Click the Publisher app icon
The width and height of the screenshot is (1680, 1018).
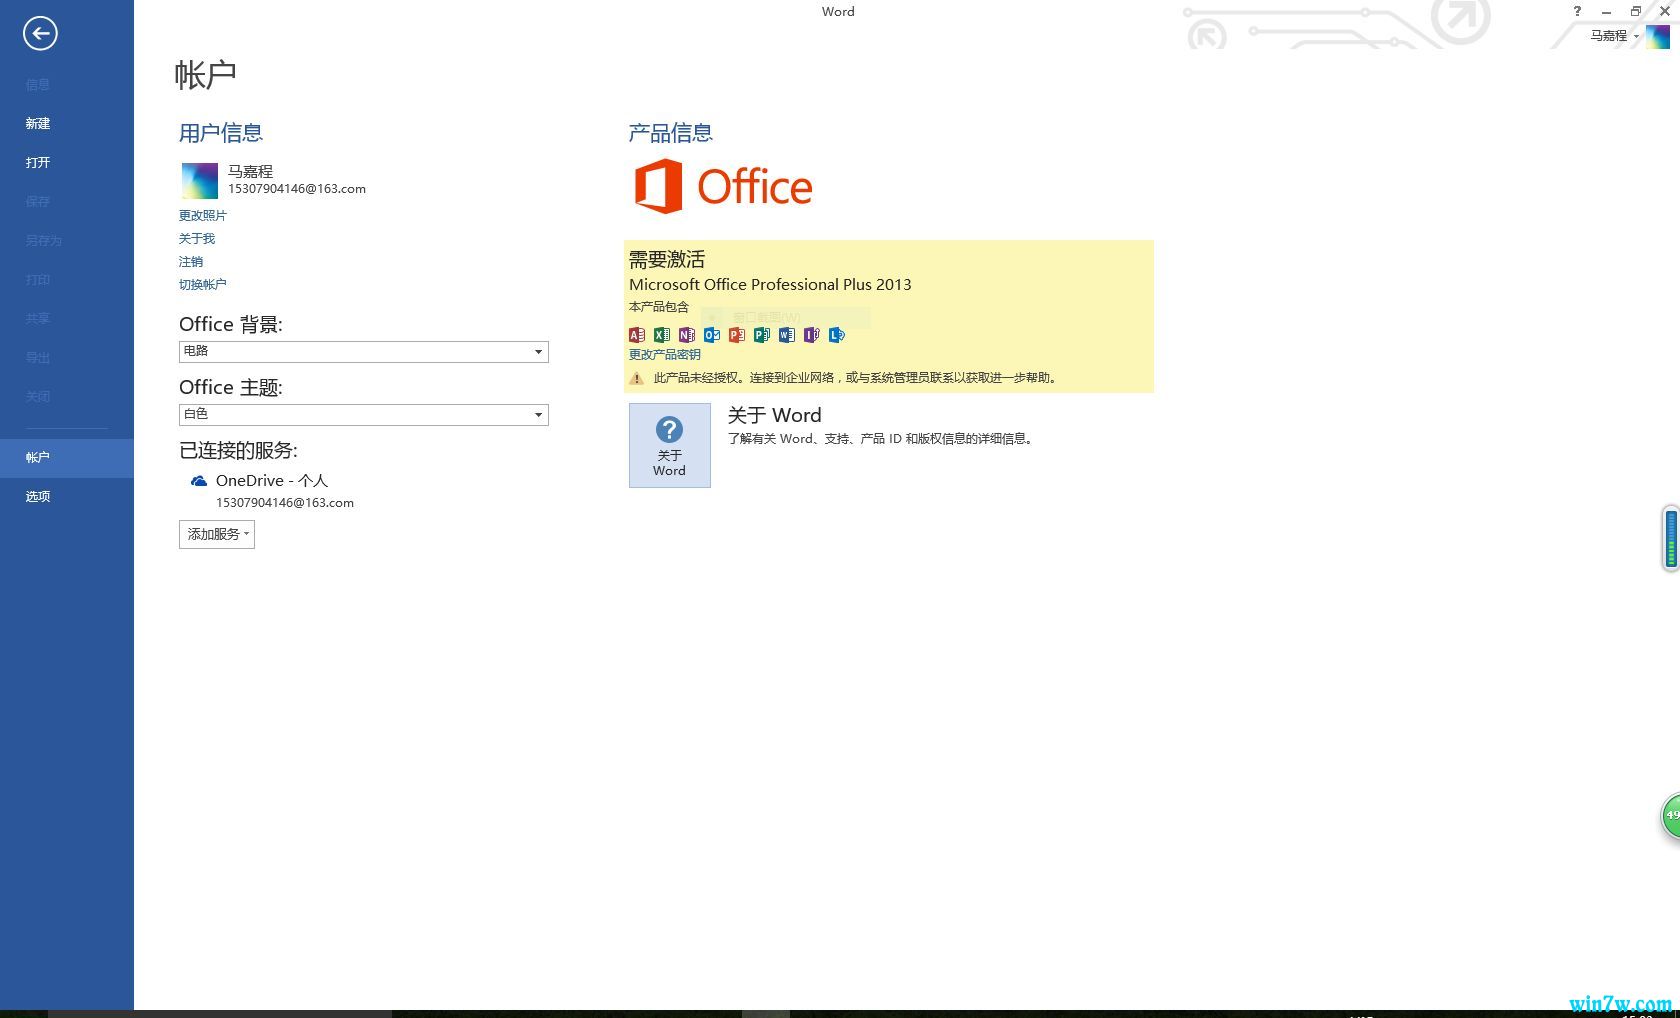tap(762, 335)
